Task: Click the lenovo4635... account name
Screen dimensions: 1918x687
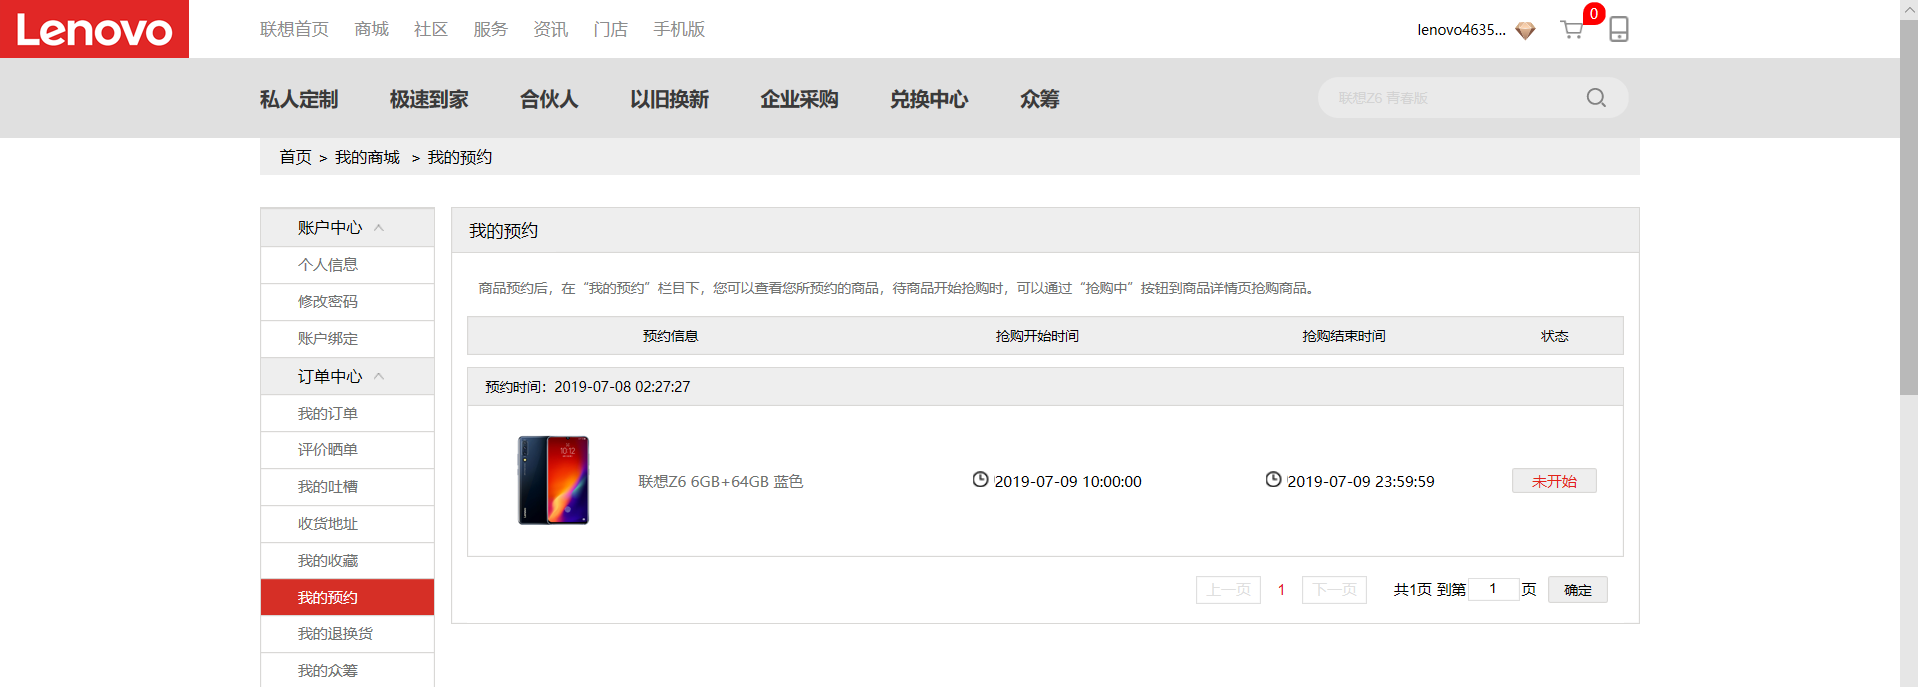Action: 1461,30
